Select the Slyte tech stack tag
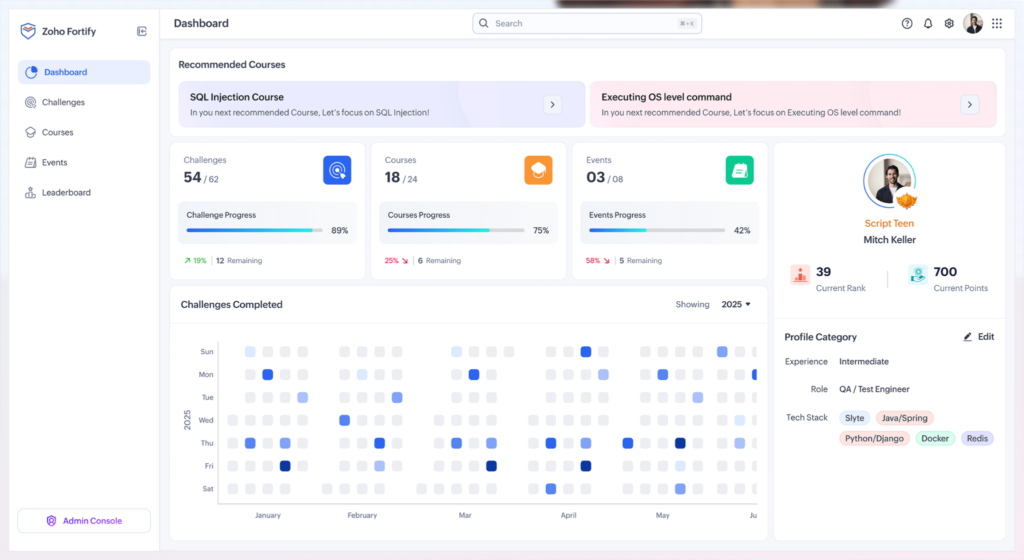The image size is (1024, 560). click(x=854, y=418)
